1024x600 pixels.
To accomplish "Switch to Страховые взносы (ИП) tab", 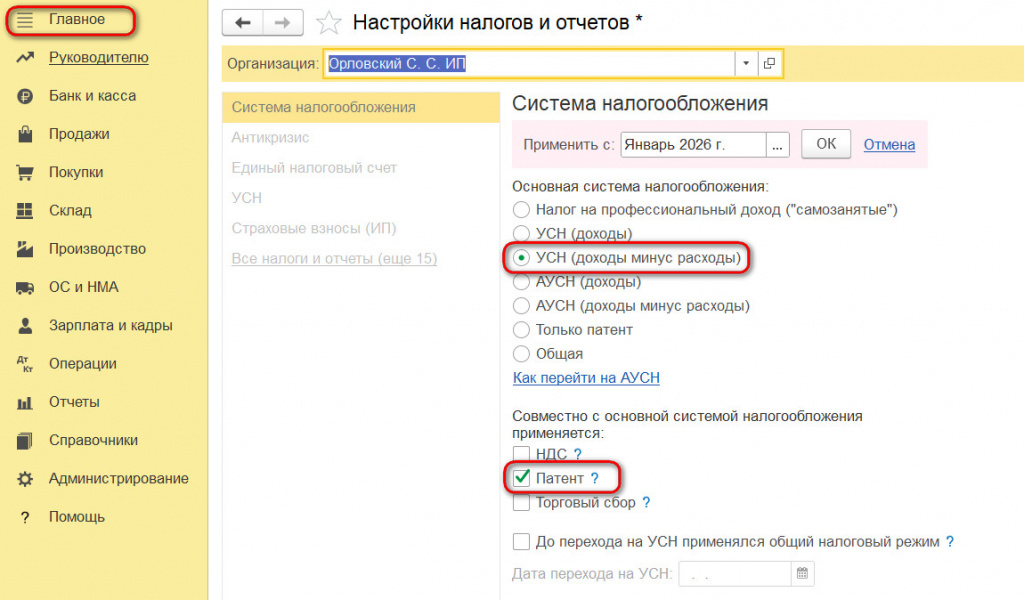I will [313, 229].
